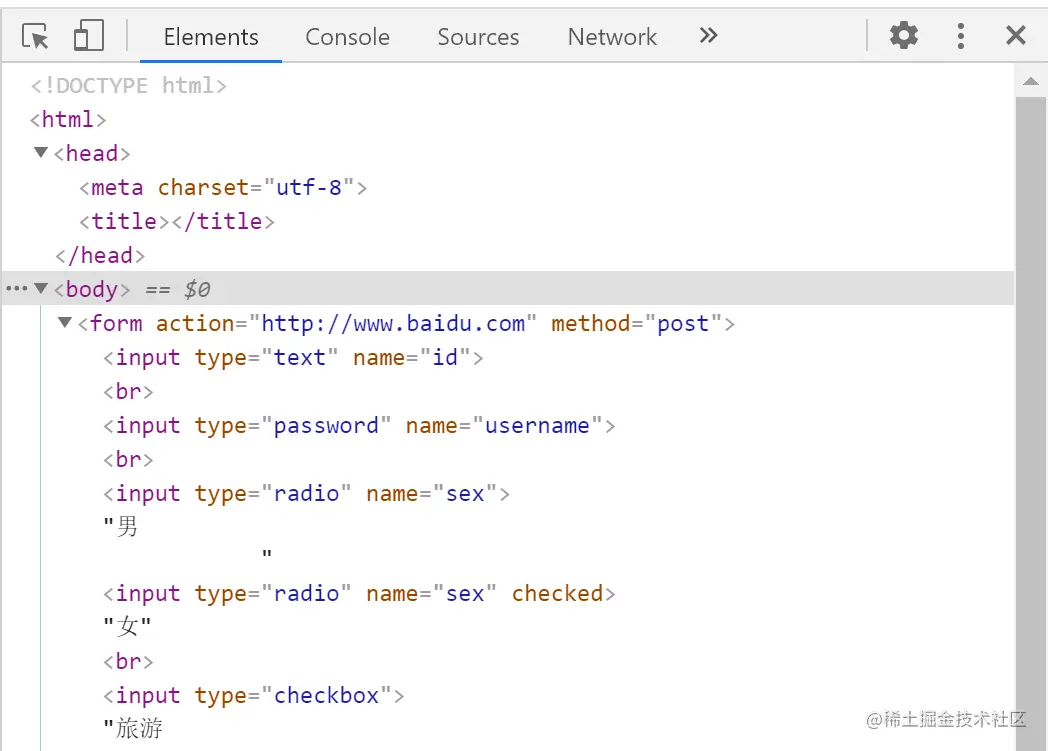Toggle the device toolbar icon
This screenshot has height=751, width=1048.
88,37
